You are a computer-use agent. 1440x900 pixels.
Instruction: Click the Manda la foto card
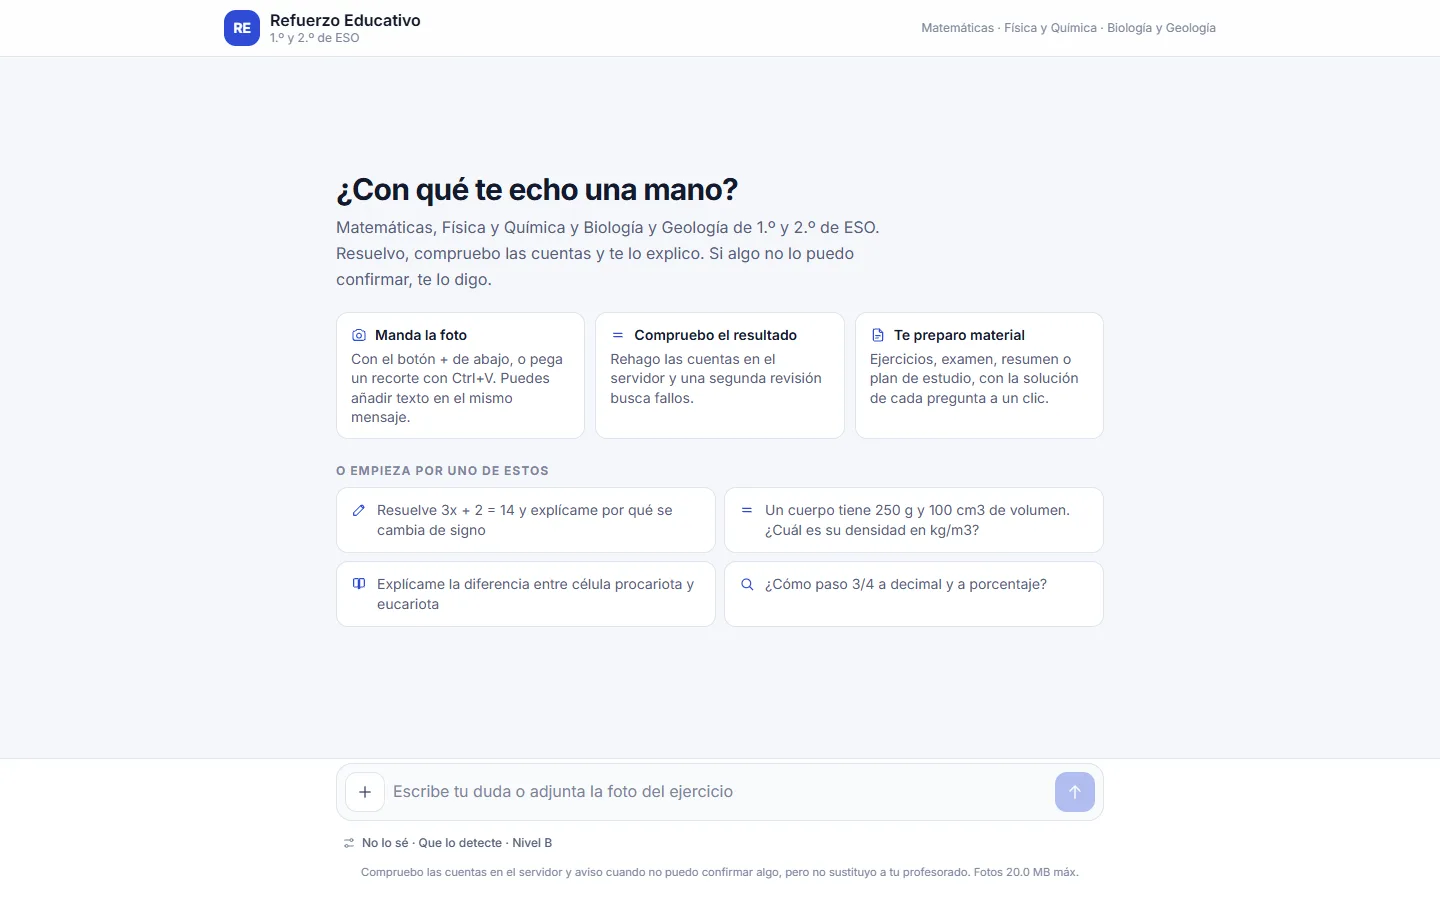pyautogui.click(x=460, y=376)
